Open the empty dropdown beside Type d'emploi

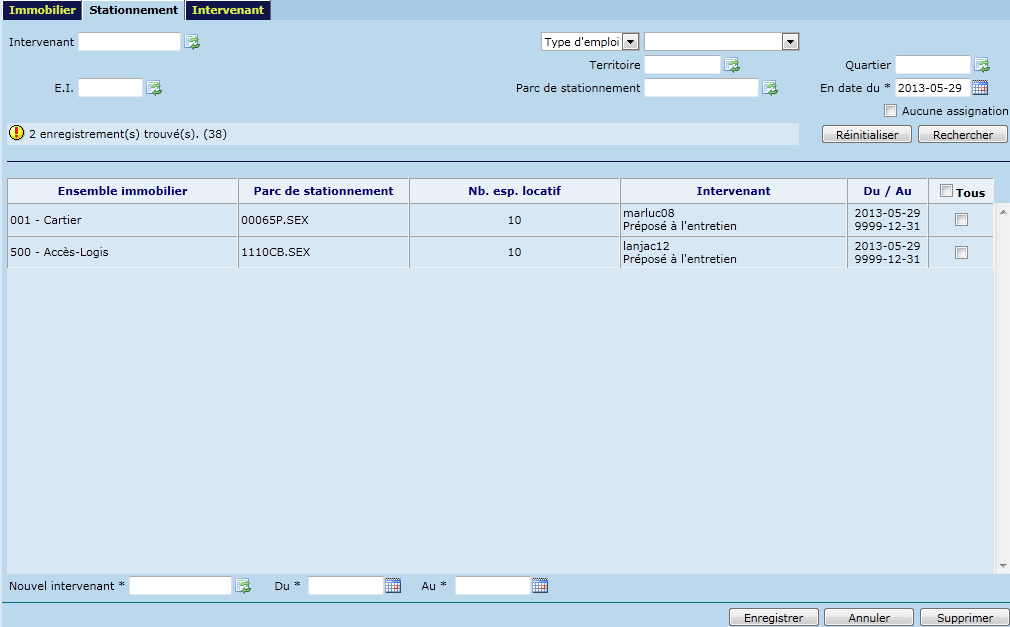790,42
